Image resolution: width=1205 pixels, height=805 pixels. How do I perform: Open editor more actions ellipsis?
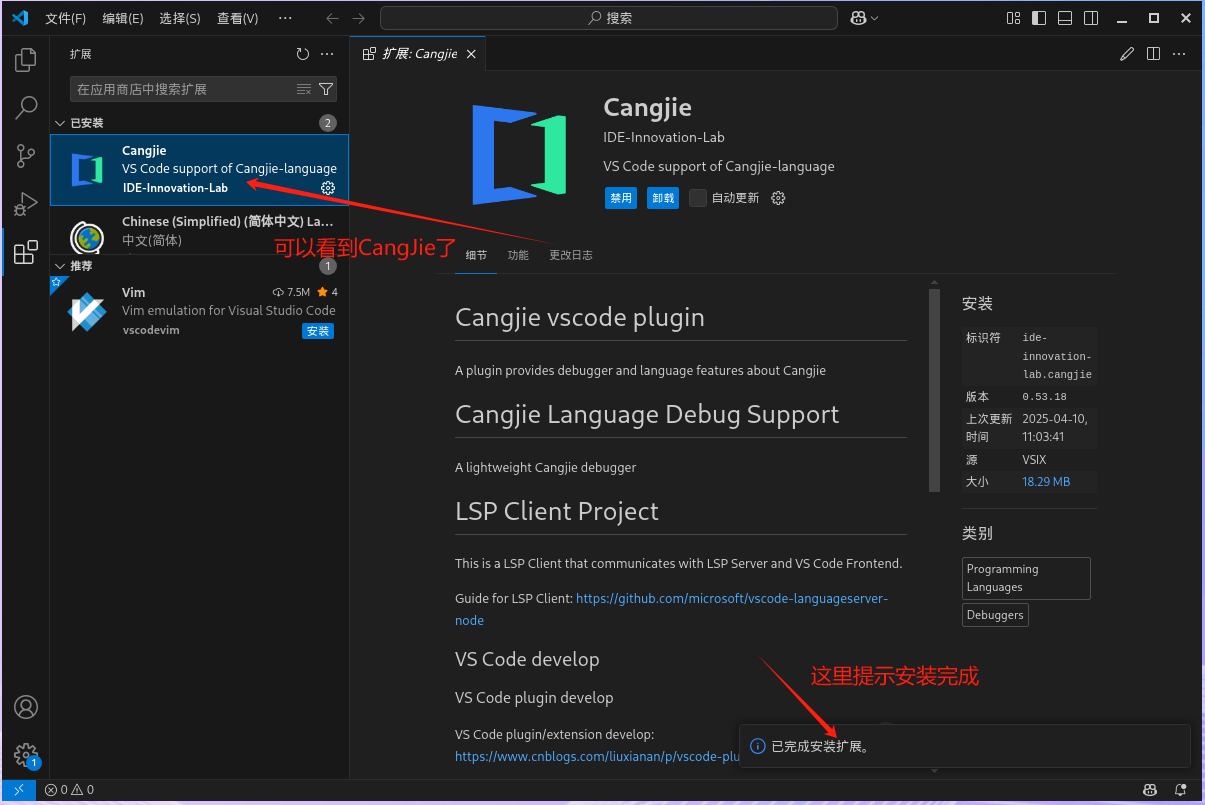pos(1179,54)
